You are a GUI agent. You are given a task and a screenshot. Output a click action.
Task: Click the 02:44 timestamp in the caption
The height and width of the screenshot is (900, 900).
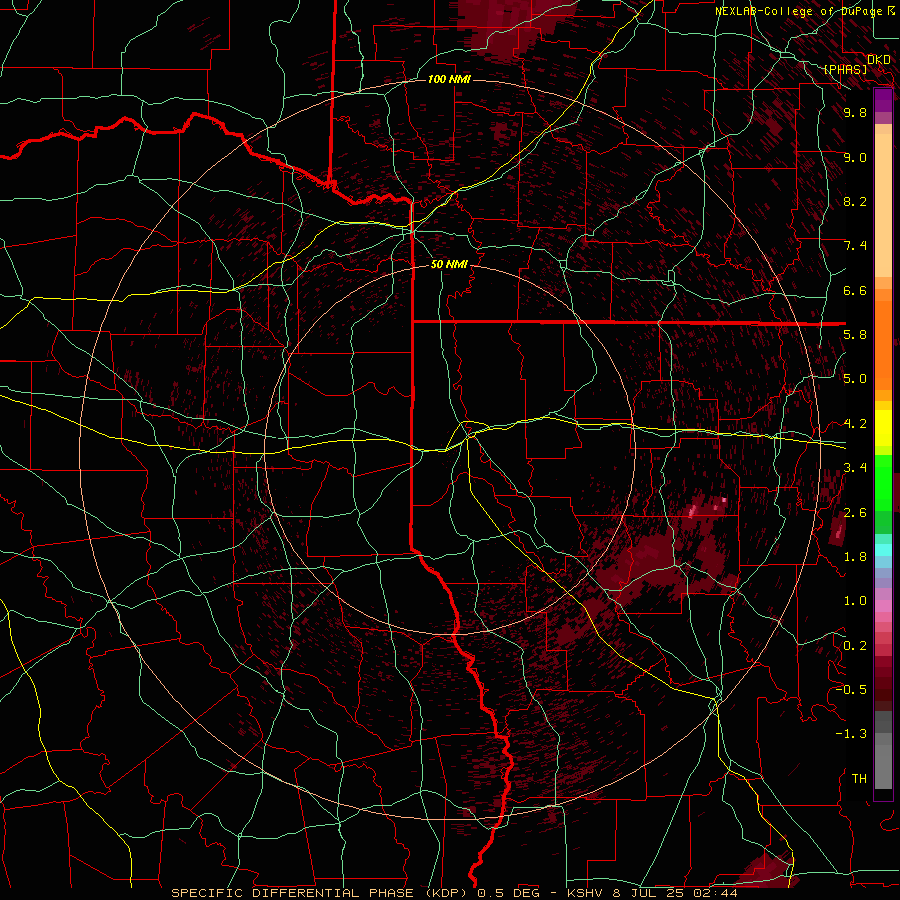point(715,893)
